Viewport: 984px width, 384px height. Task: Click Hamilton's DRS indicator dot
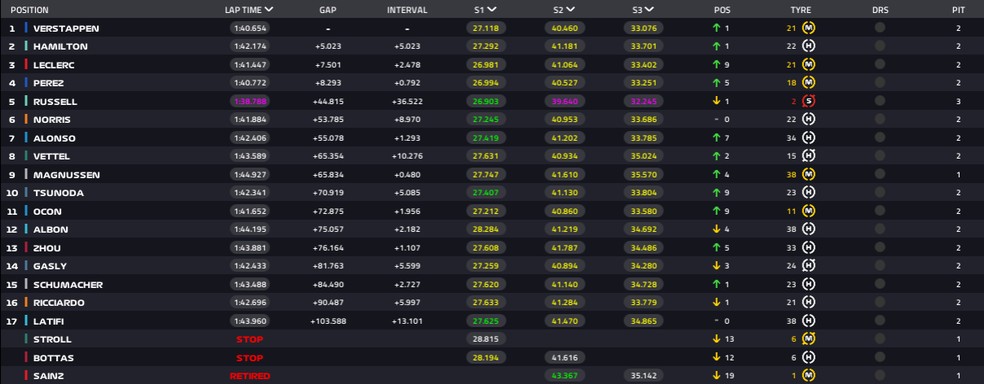880,46
